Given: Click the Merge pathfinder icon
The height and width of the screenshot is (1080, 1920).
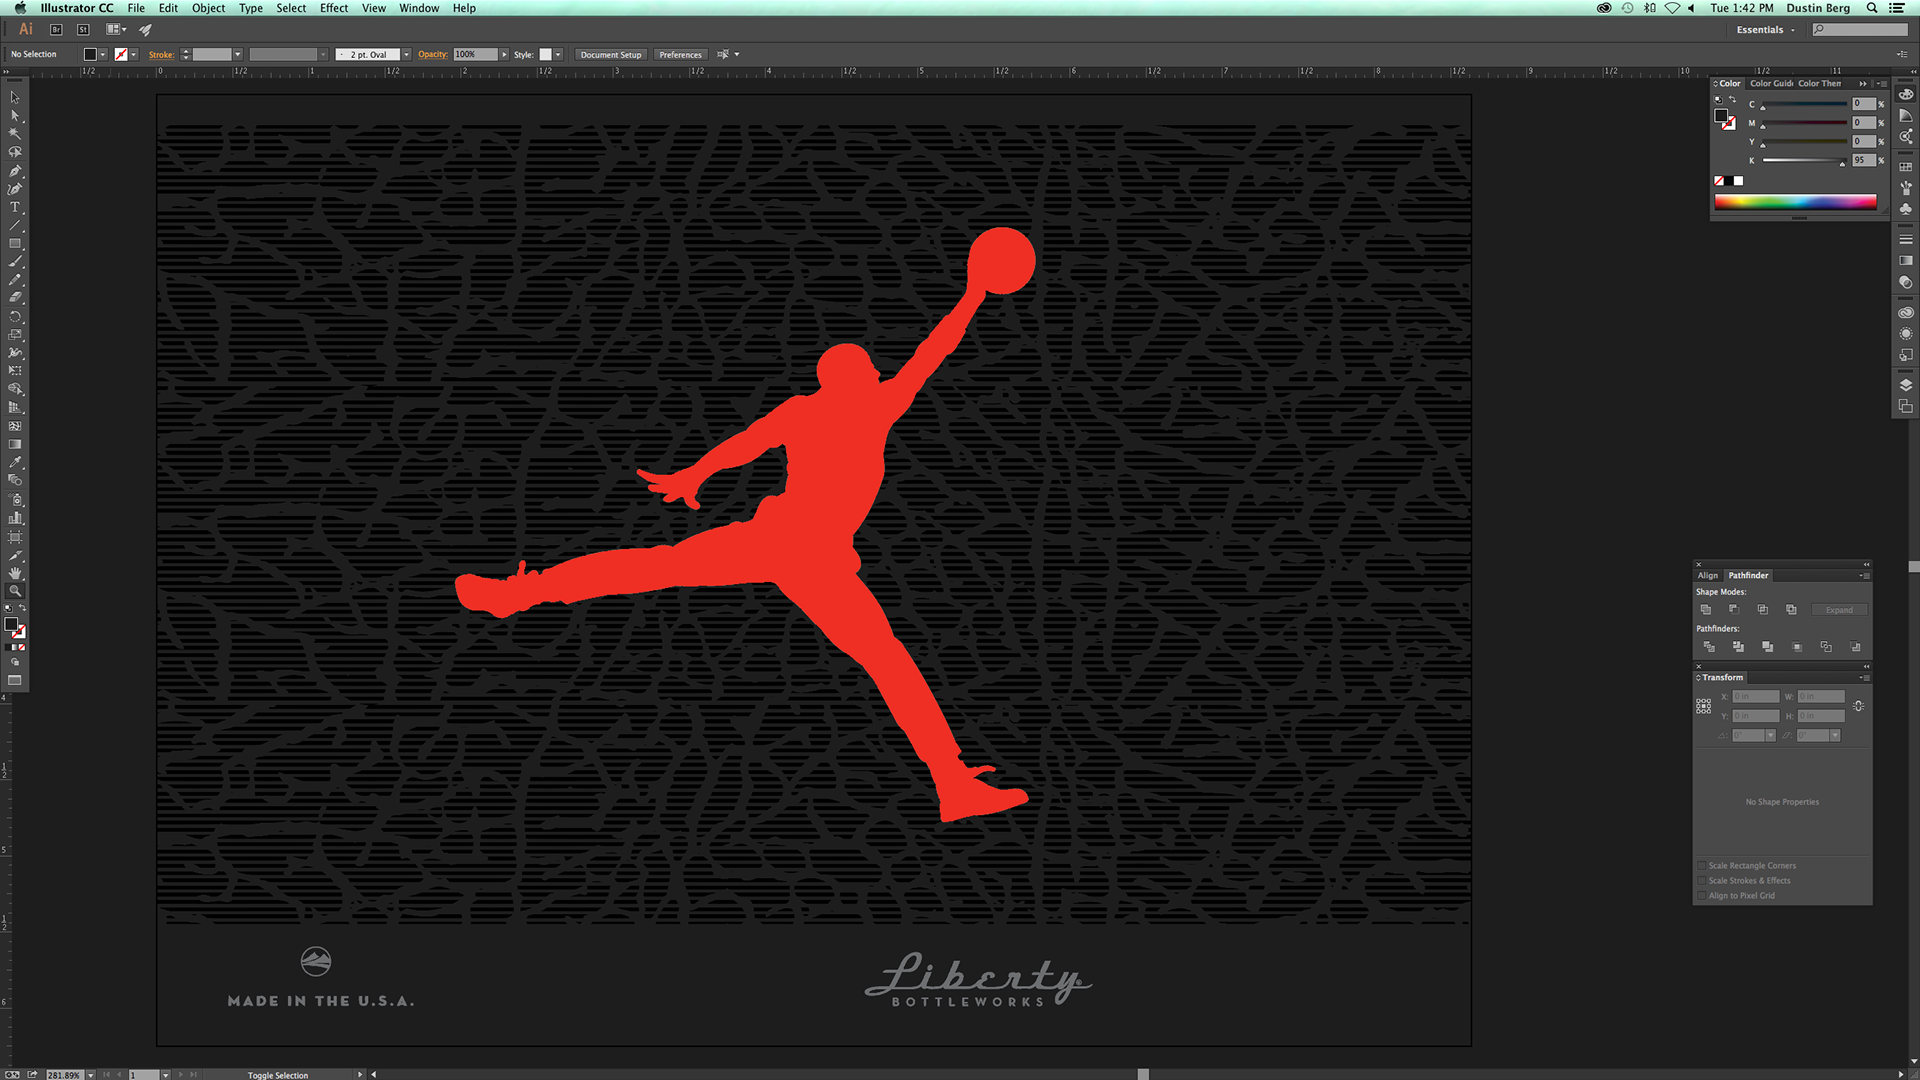Looking at the screenshot, I should [1767, 647].
